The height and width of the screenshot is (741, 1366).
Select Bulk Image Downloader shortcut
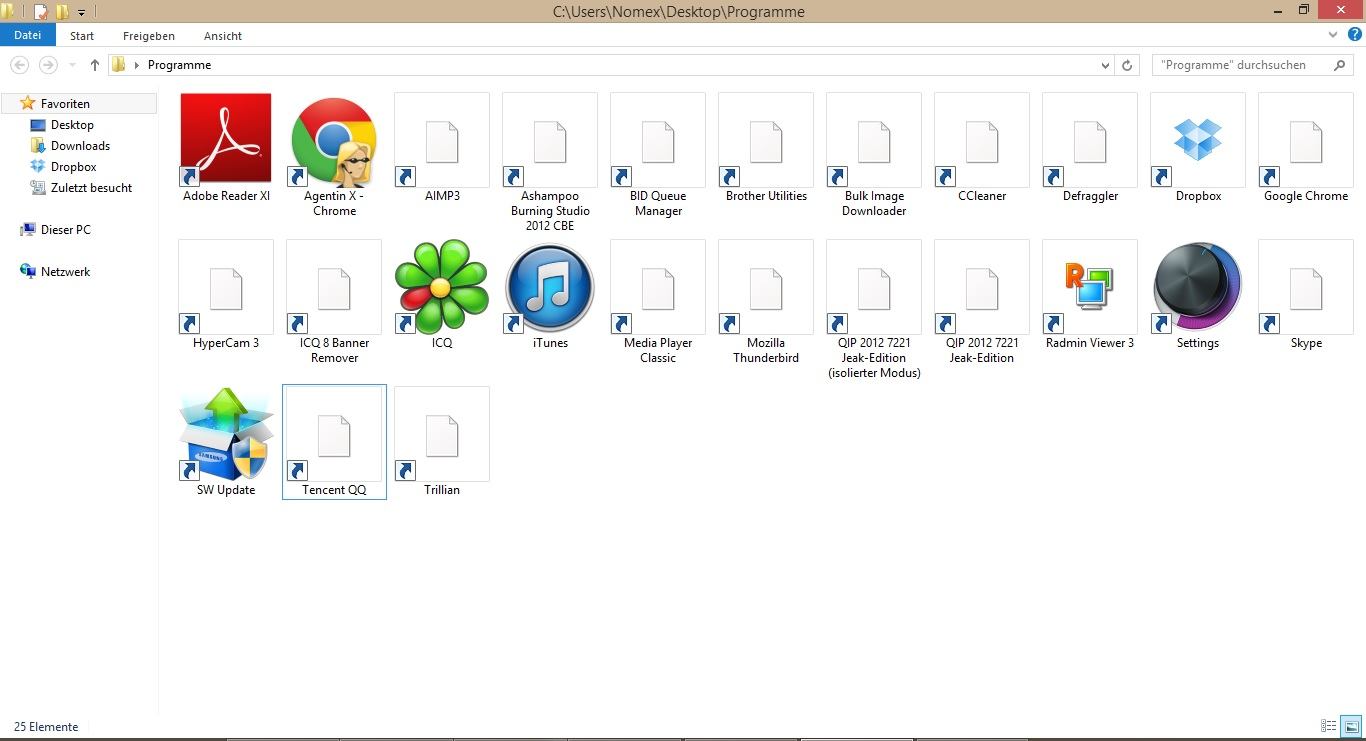(x=874, y=155)
